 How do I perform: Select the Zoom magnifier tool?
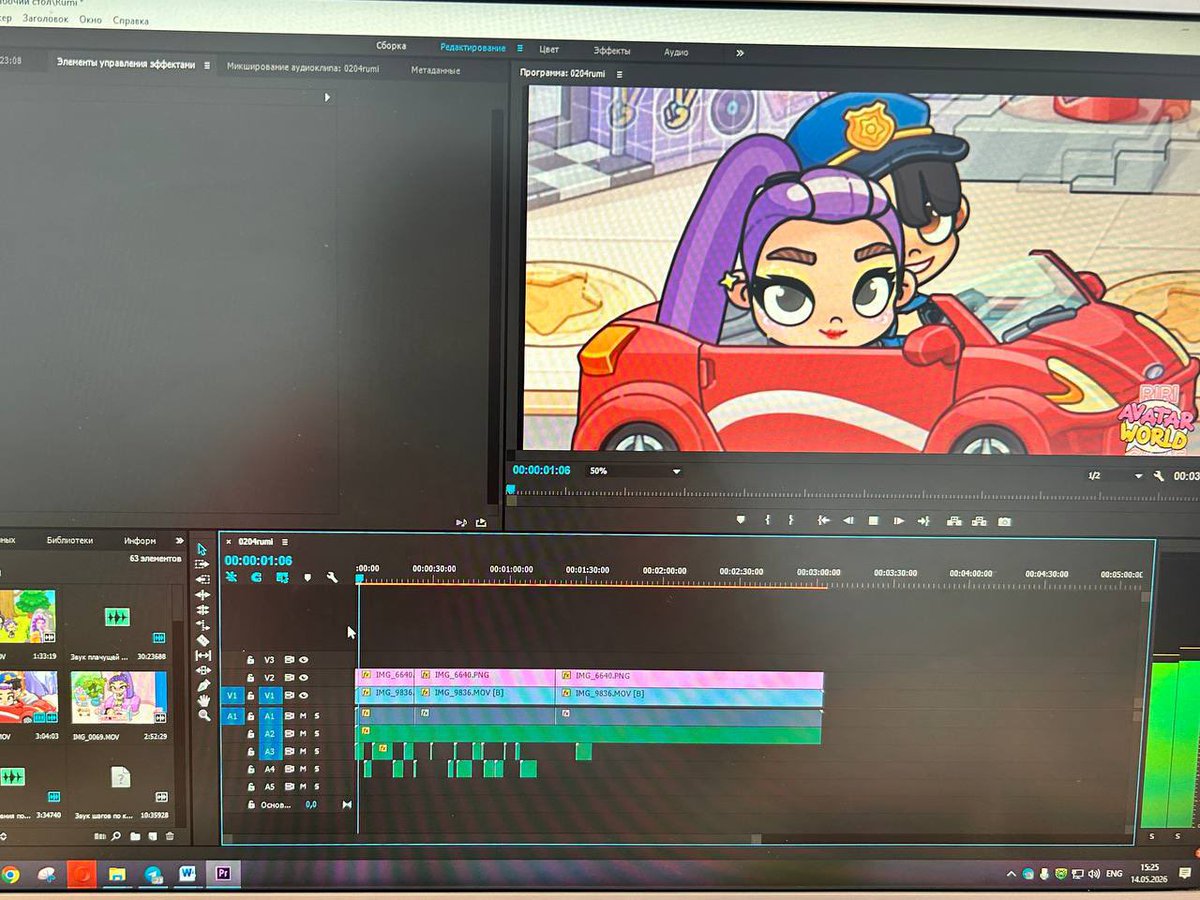[204, 715]
